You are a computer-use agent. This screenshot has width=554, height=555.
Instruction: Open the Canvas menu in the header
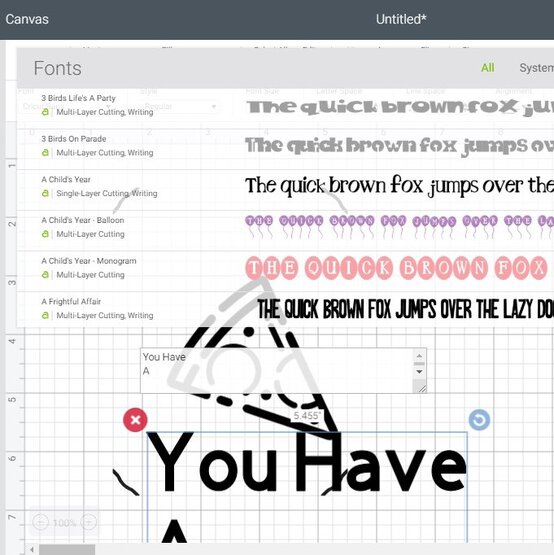(x=27, y=19)
